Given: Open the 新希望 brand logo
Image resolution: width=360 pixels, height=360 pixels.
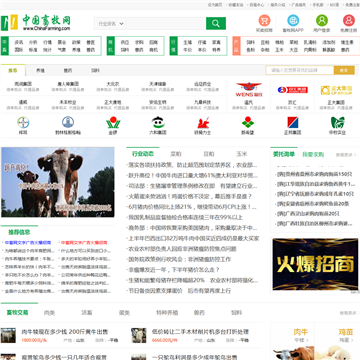Looking at the screenshot, I should click(248, 122).
